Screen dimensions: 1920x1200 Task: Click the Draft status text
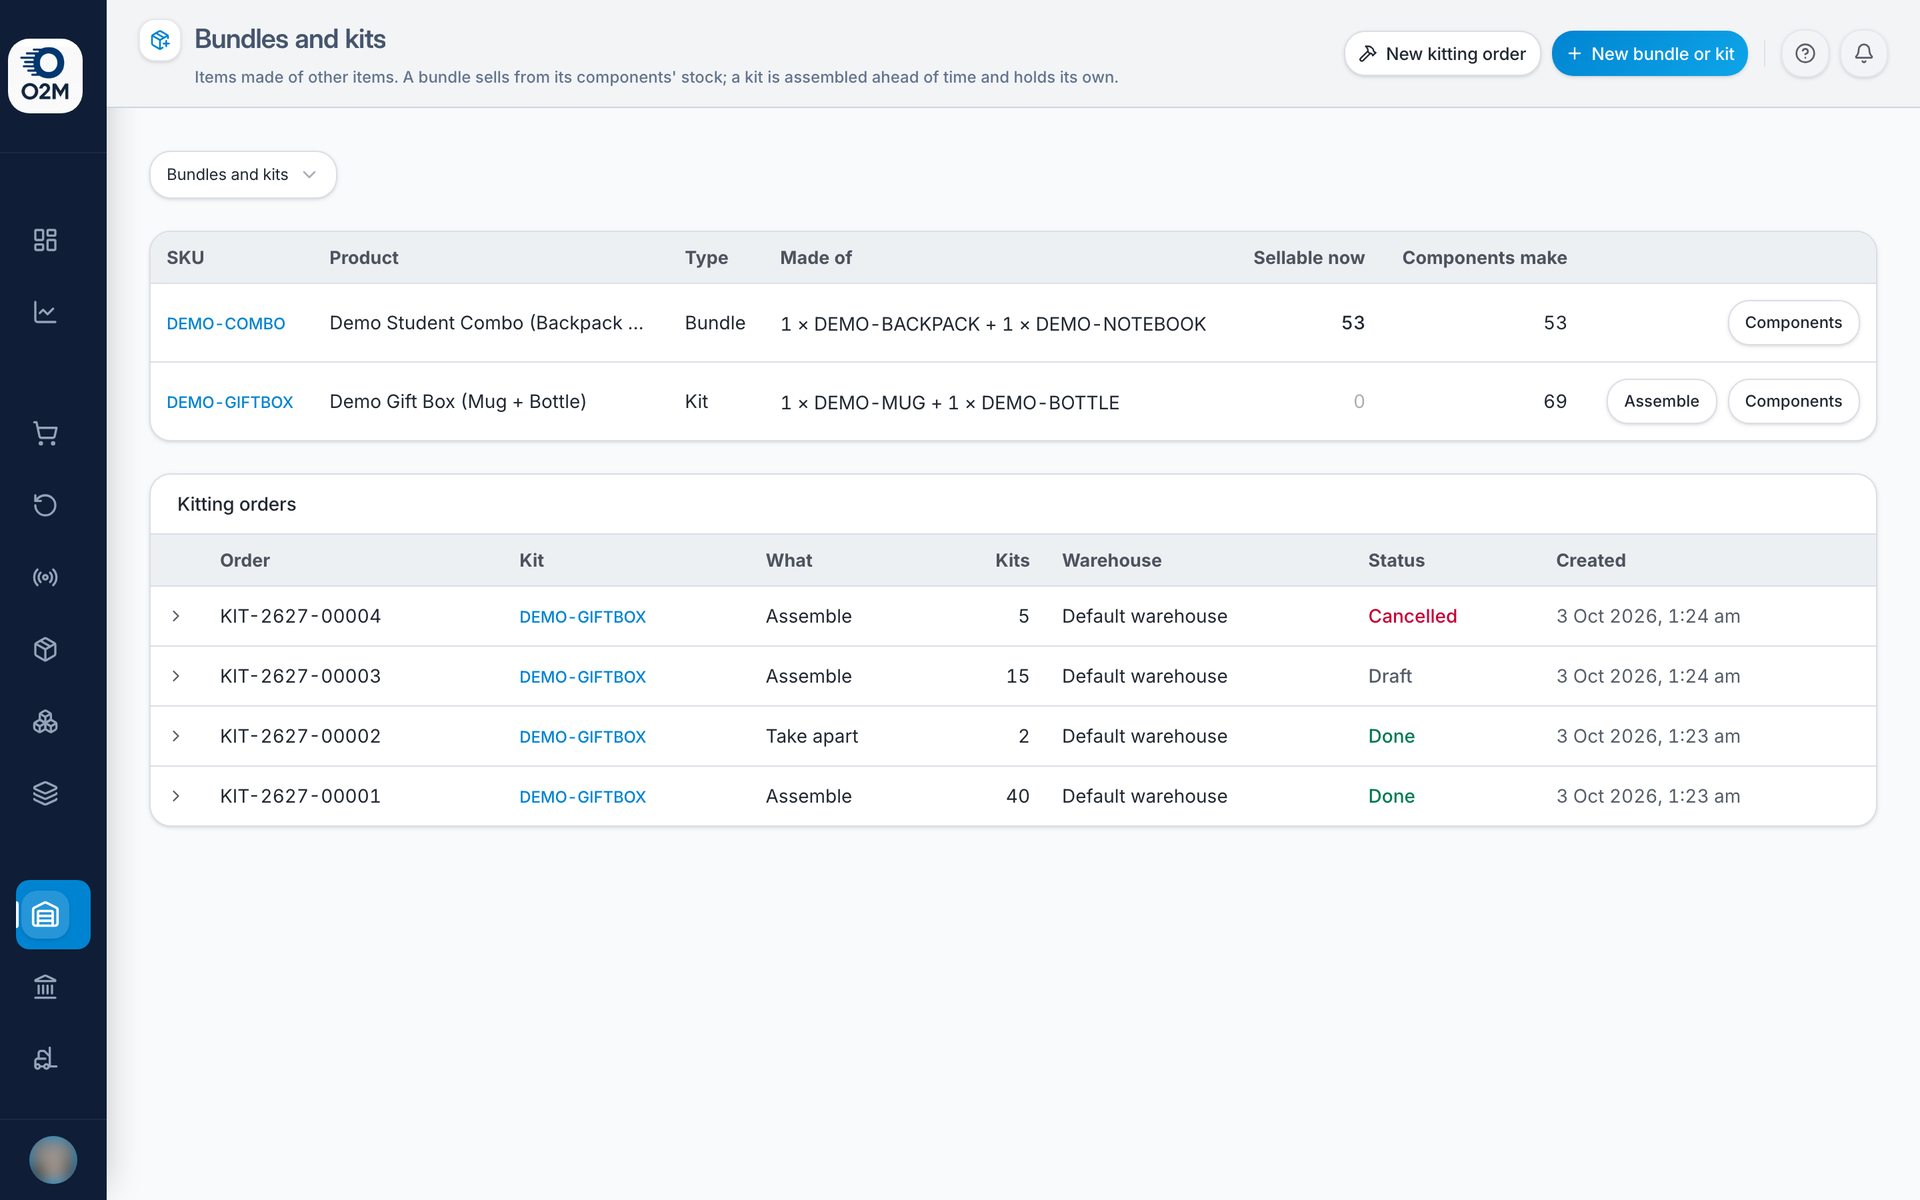click(1390, 676)
